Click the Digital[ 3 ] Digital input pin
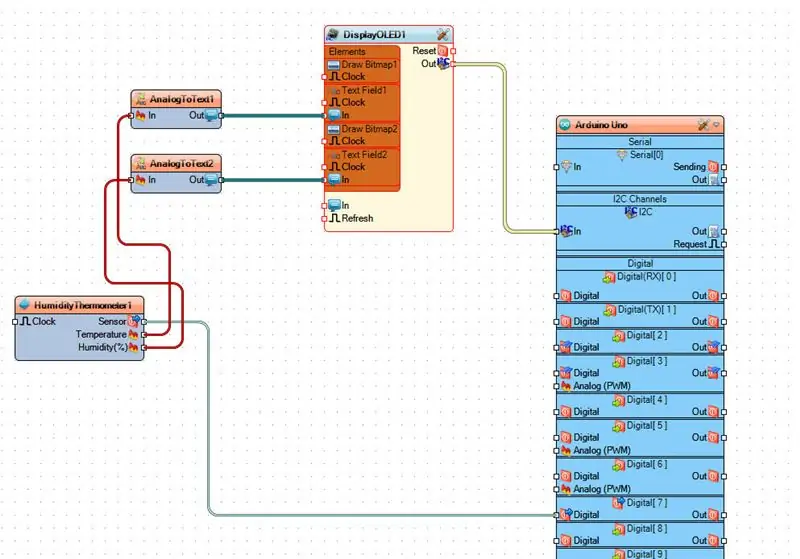Screen dimensions: 800x559 pyautogui.click(x=556, y=373)
